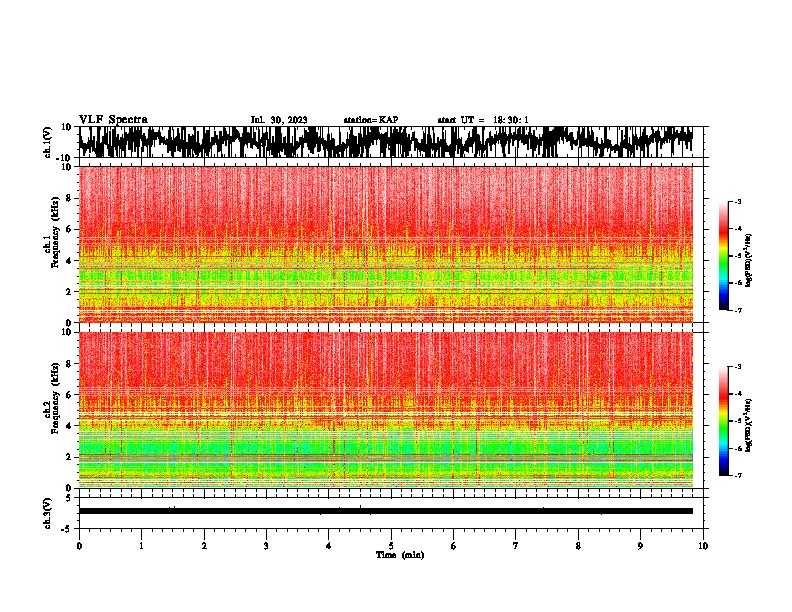This screenshot has width=792, height=612.
Task: Click the "4" kHz tick on ch.1 frequency axis
Action: (x=69, y=261)
